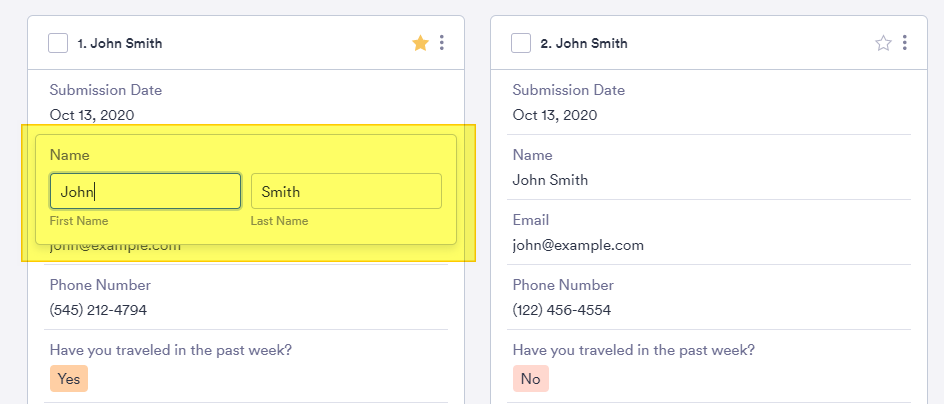Click the orange Yes travel badge
This screenshot has height=404, width=944.
pos(69,379)
